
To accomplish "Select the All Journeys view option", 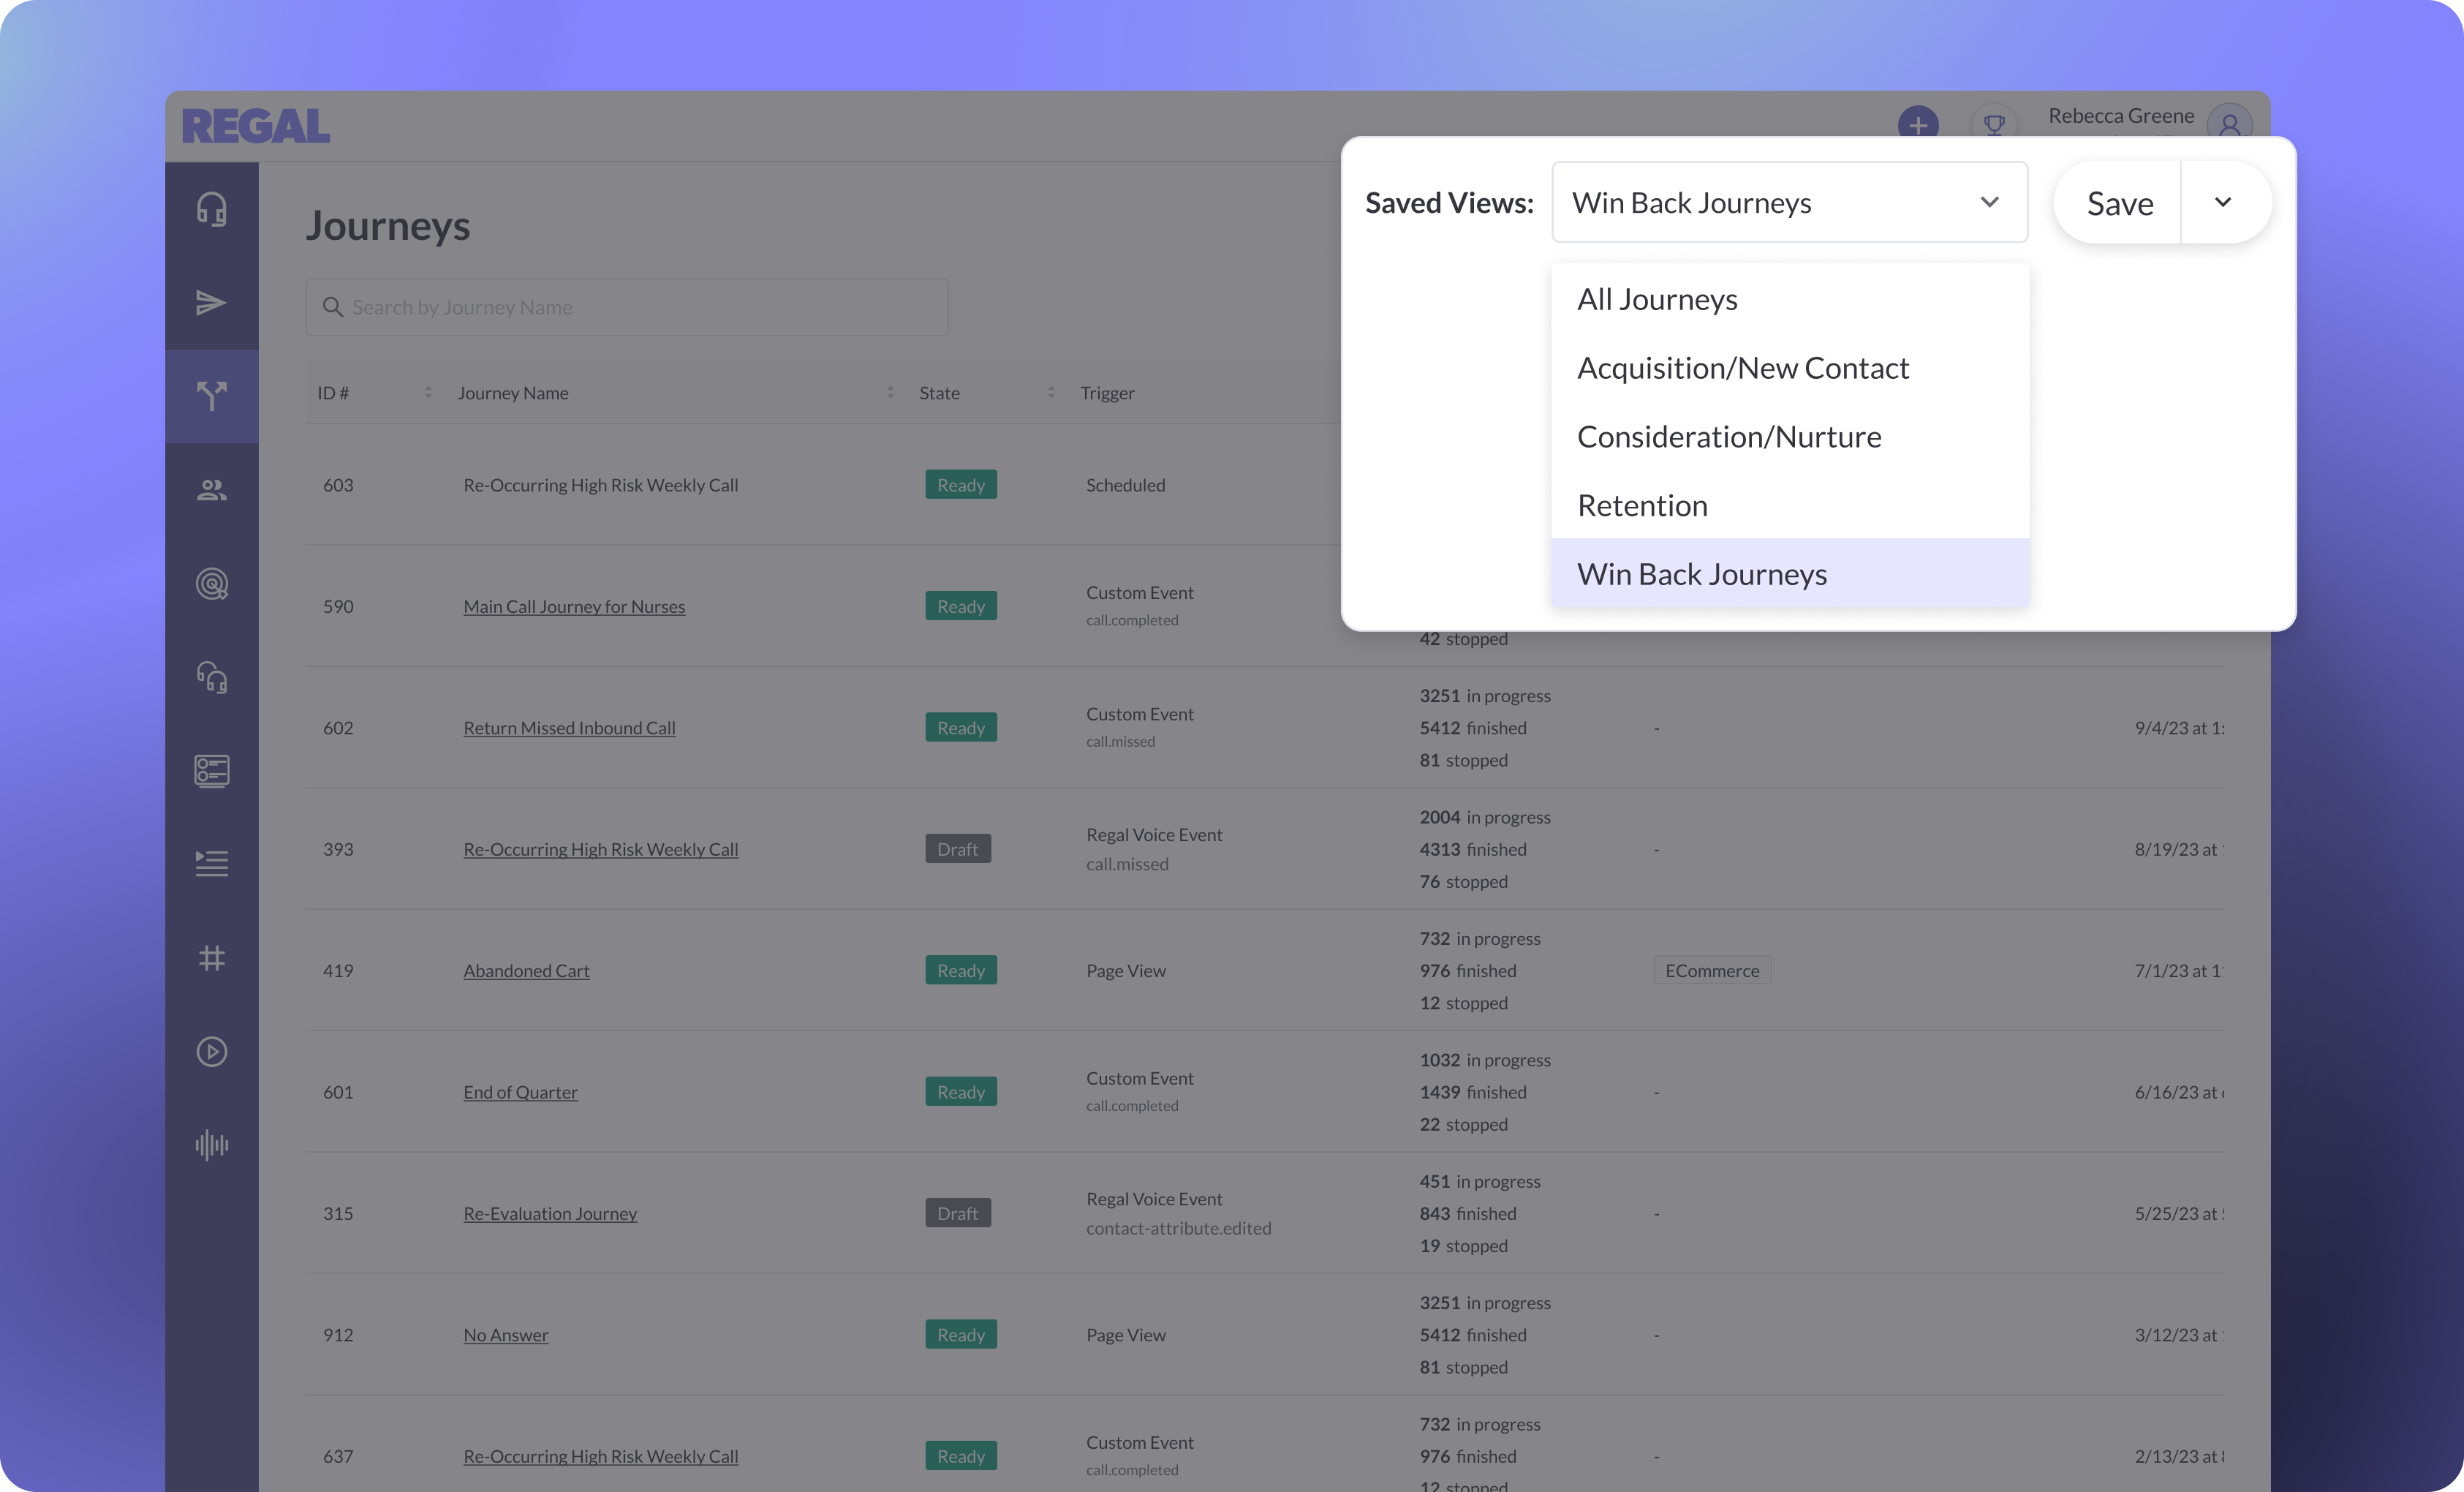I will [x=1657, y=299].
